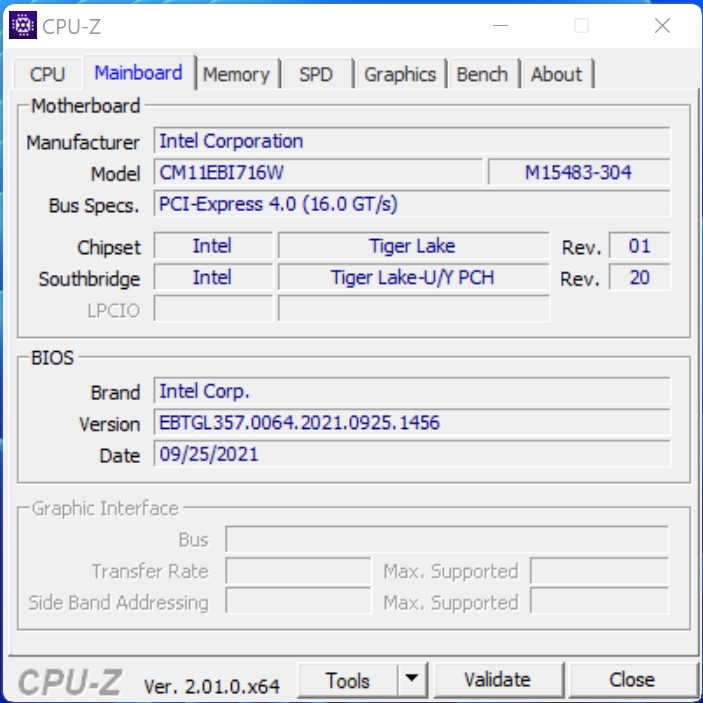Click Bus Specs value PCI-Express 4.0
The width and height of the screenshot is (703, 703).
pyautogui.click(x=412, y=204)
